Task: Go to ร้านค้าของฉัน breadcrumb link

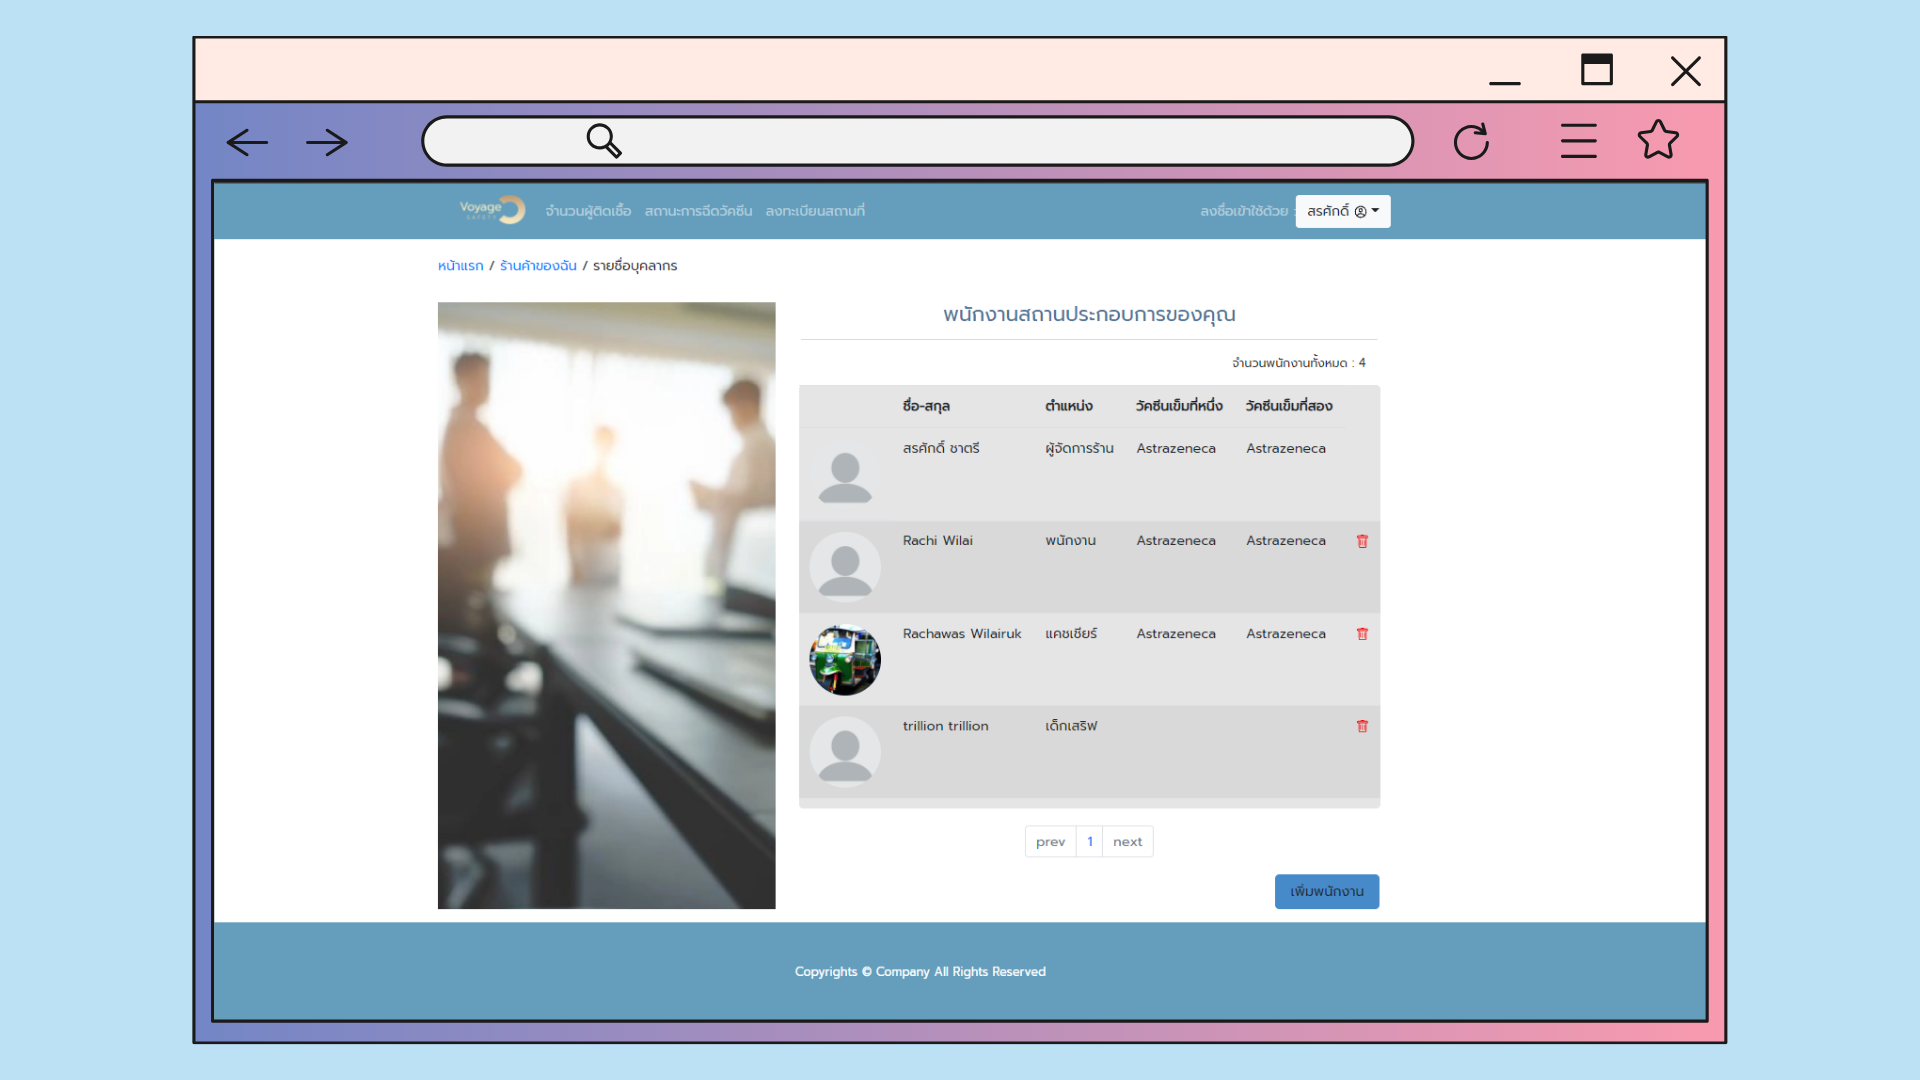Action: [538, 265]
